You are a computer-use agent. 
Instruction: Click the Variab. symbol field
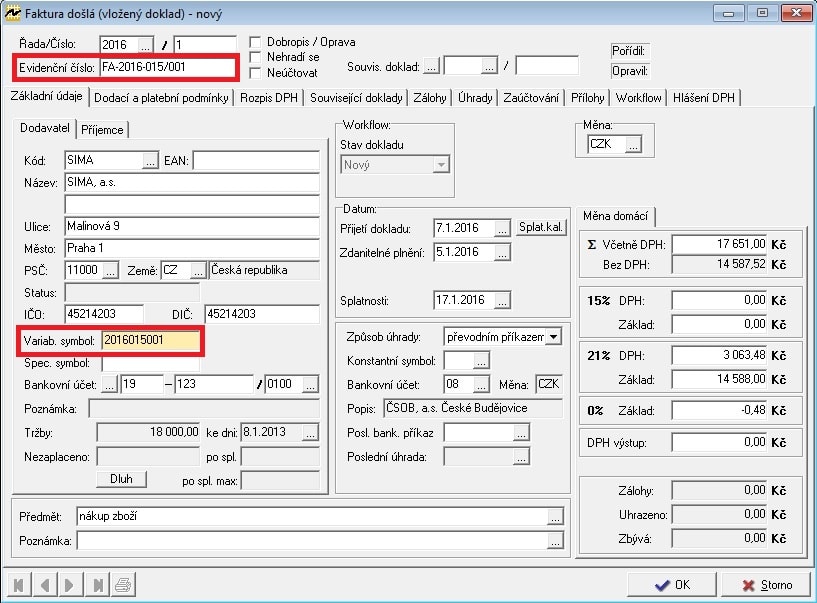click(x=151, y=341)
